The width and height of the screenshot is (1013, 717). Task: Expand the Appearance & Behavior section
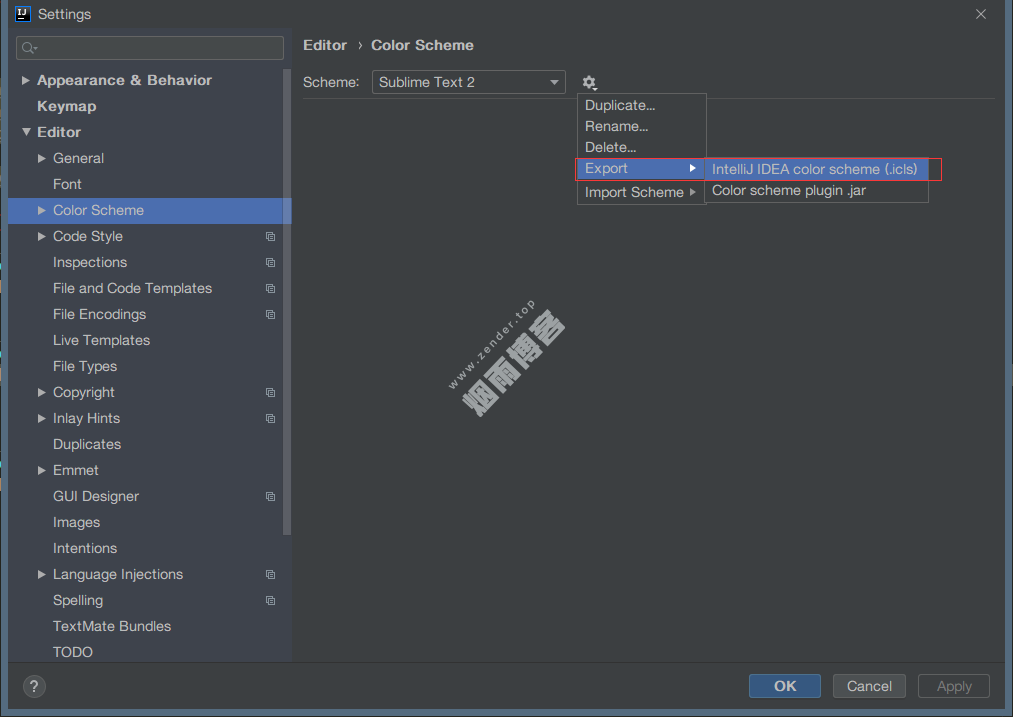coord(26,80)
